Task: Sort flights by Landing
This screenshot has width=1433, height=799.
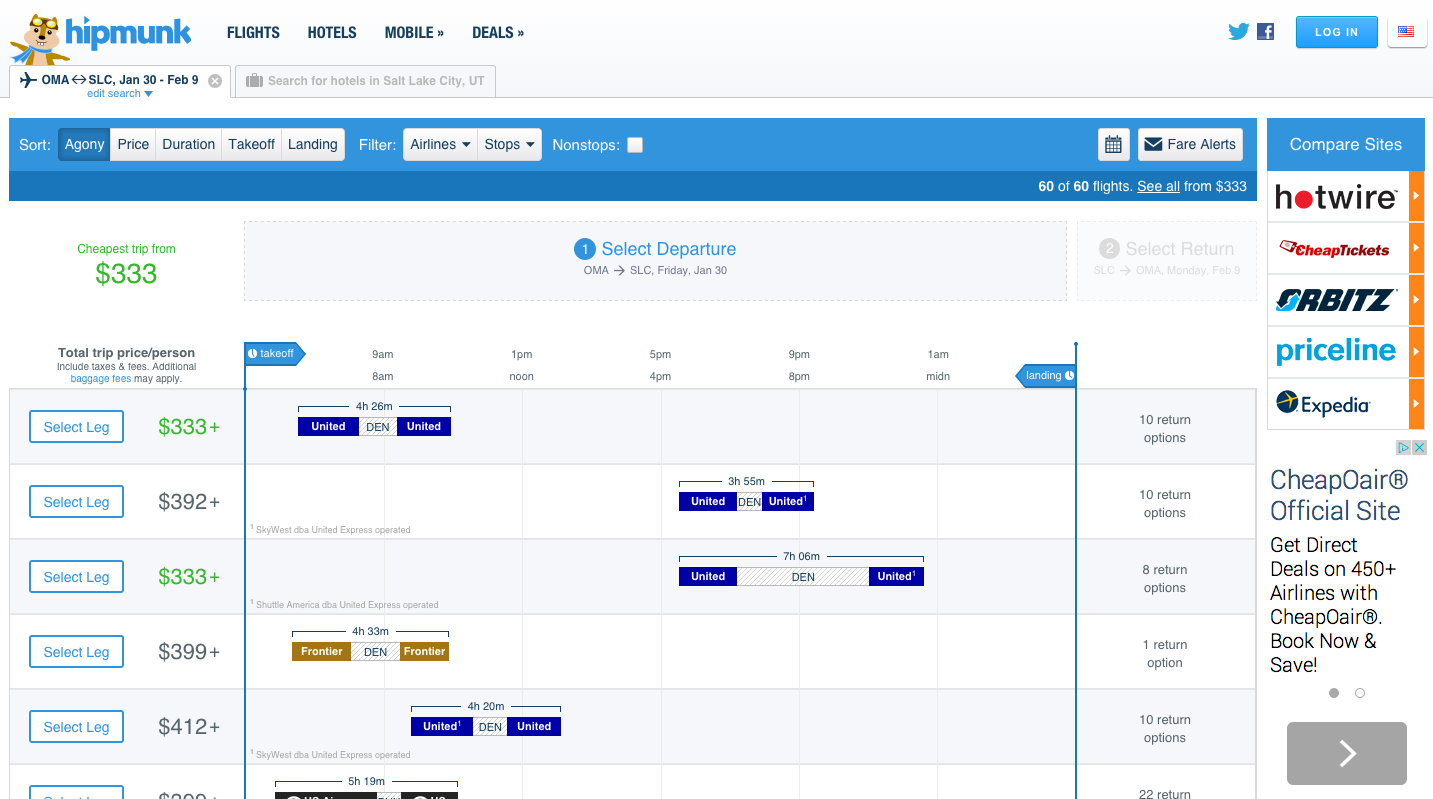Action: click(313, 145)
